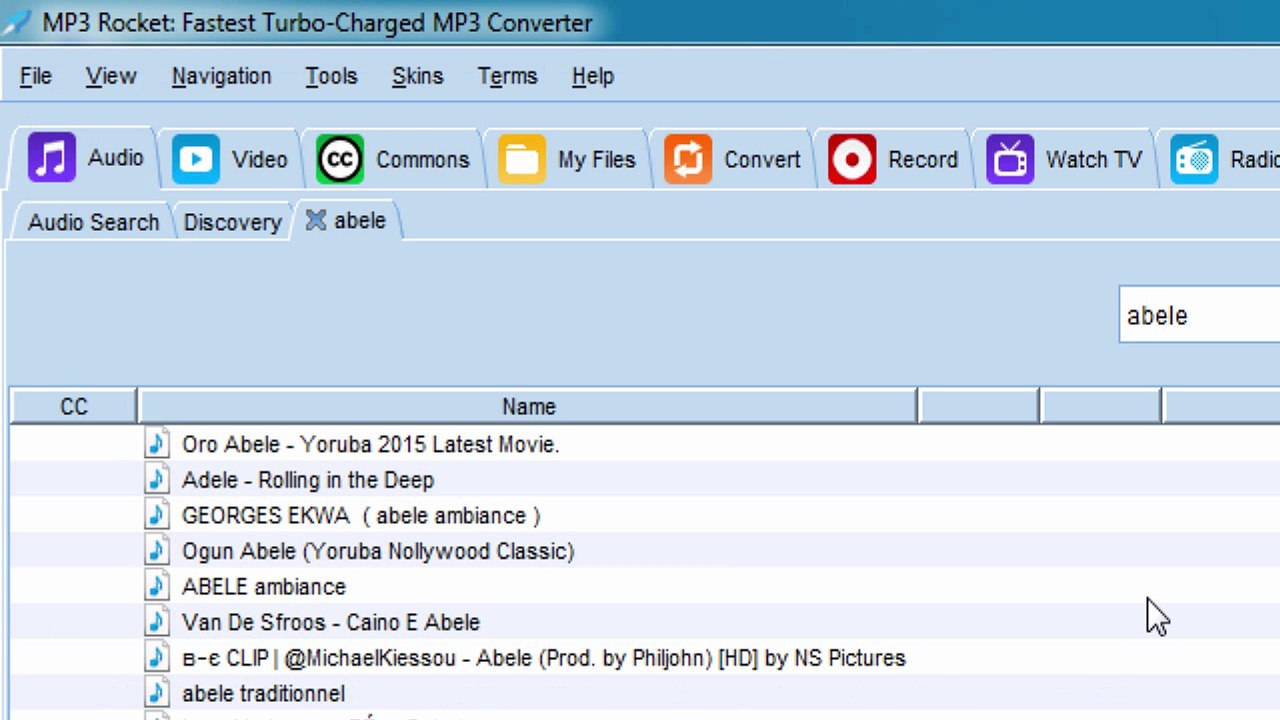
Task: Click the search field containing abele
Action: (x=1200, y=315)
